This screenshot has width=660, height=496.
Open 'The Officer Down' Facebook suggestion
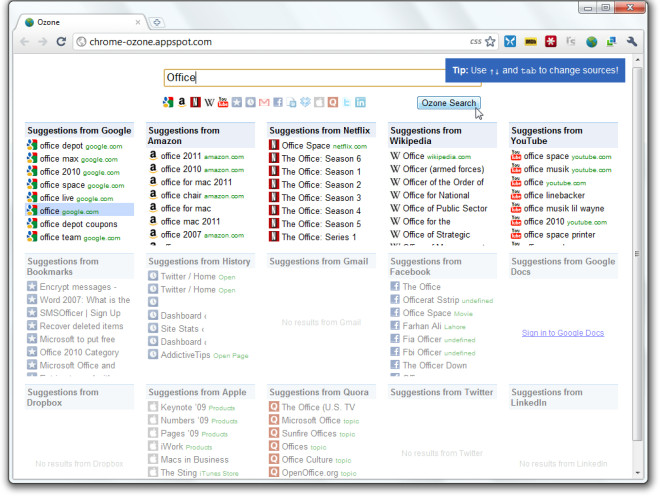[x=443, y=365]
